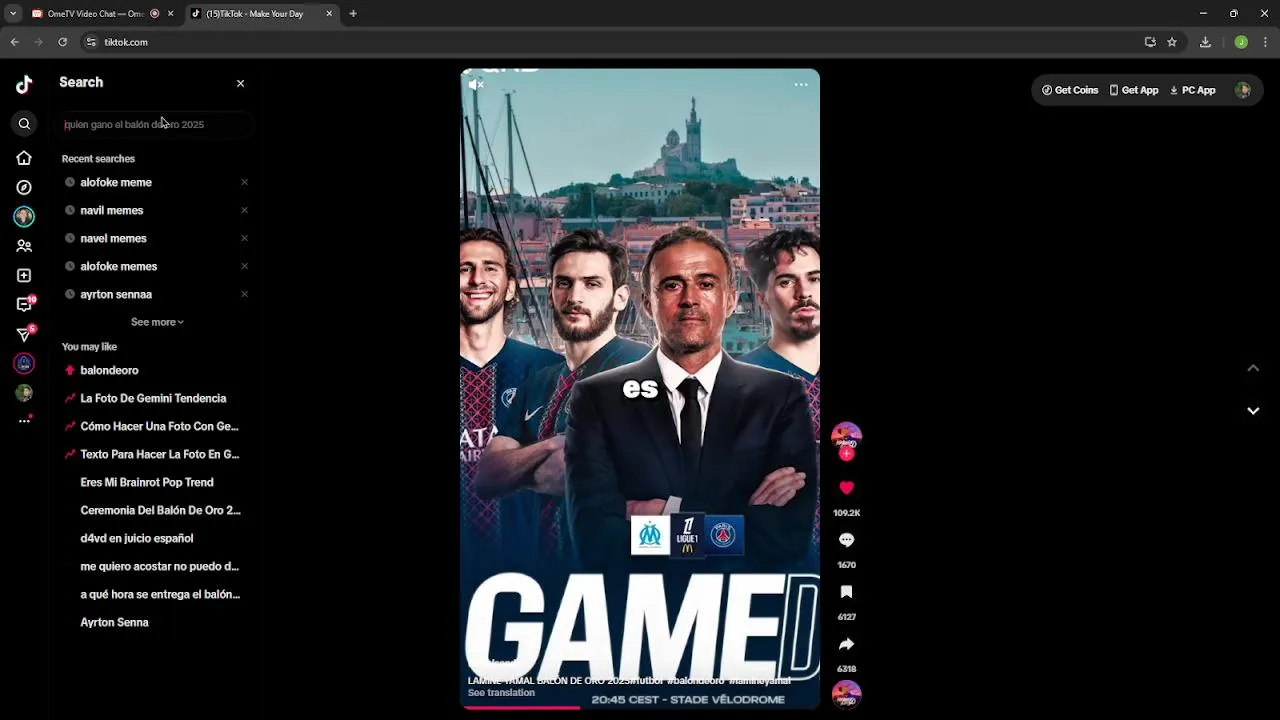This screenshot has height=720, width=1280.
Task: Go to next video with down arrow
Action: (x=1253, y=411)
